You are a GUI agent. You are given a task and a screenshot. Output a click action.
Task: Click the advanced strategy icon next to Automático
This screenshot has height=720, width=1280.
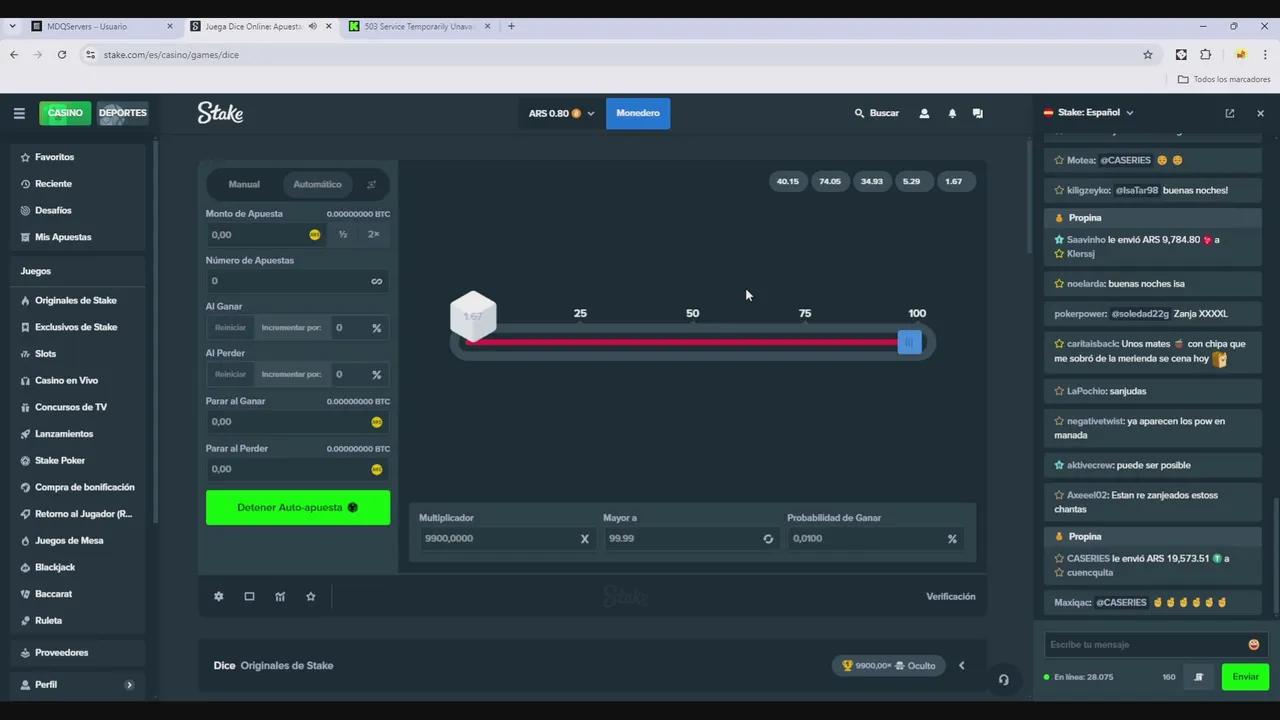pyautogui.click(x=371, y=184)
